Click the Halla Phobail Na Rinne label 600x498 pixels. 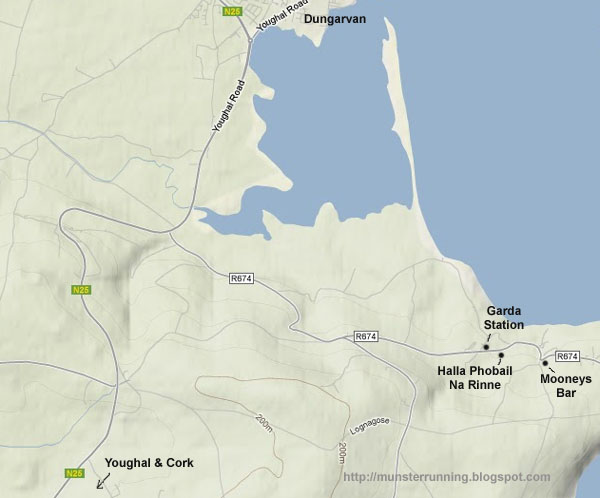coord(475,377)
